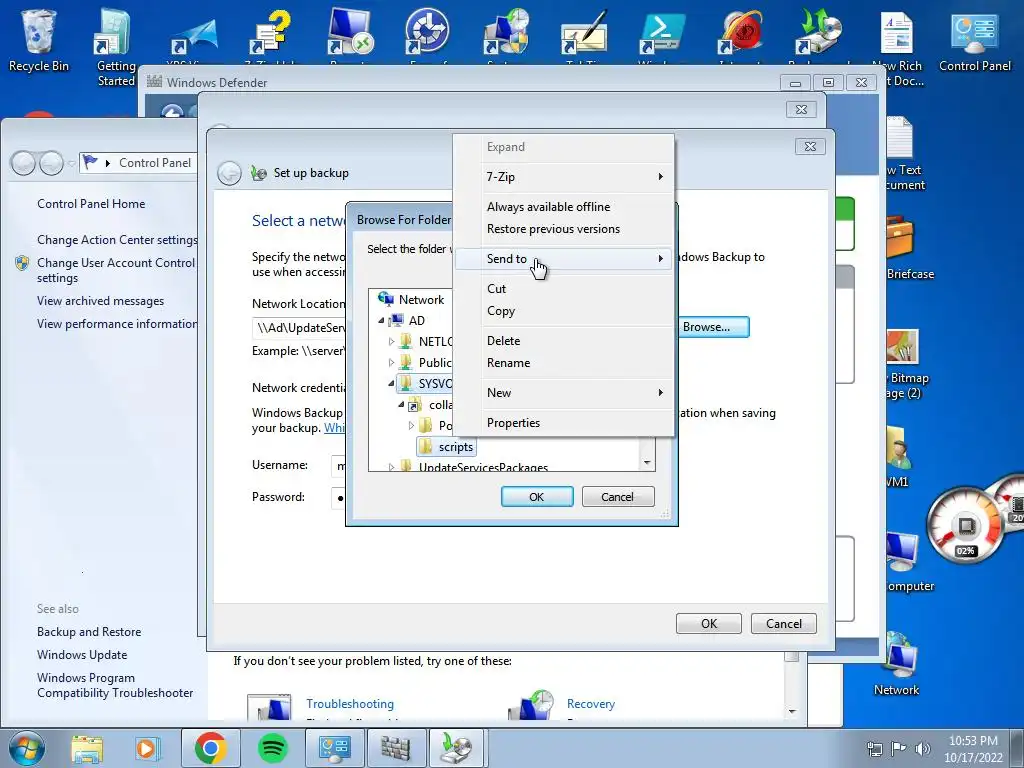1024x768 pixels.
Task: Select Rename from the context menu
Action: pos(564,363)
